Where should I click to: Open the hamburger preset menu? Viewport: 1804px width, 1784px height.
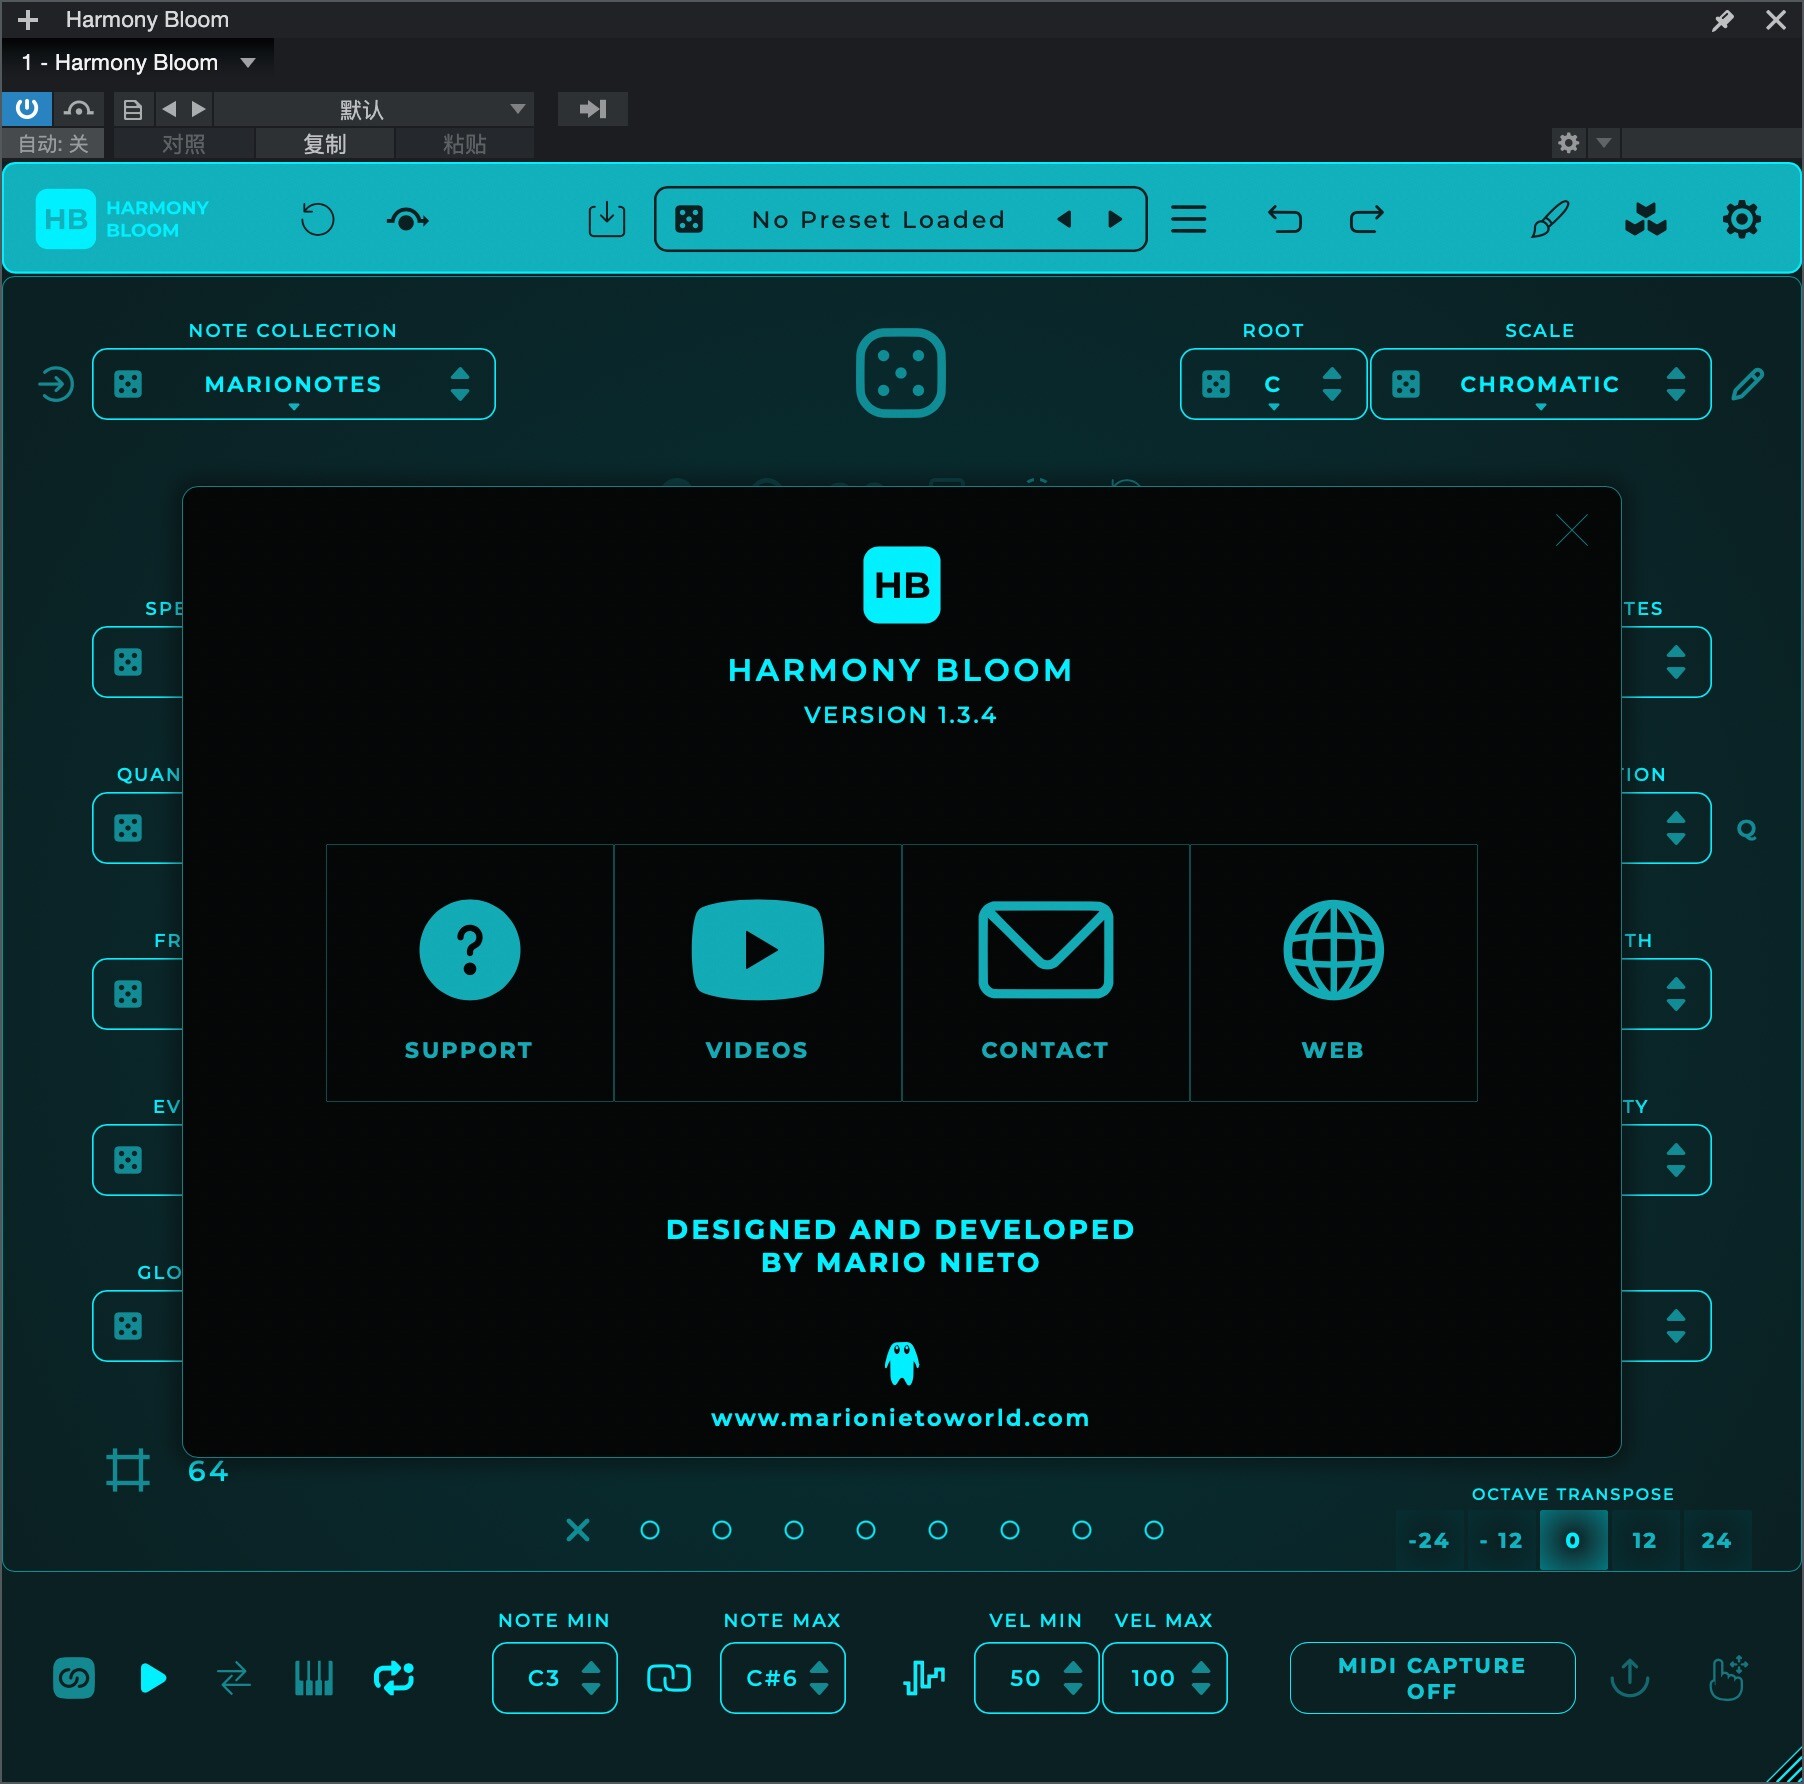1188,219
